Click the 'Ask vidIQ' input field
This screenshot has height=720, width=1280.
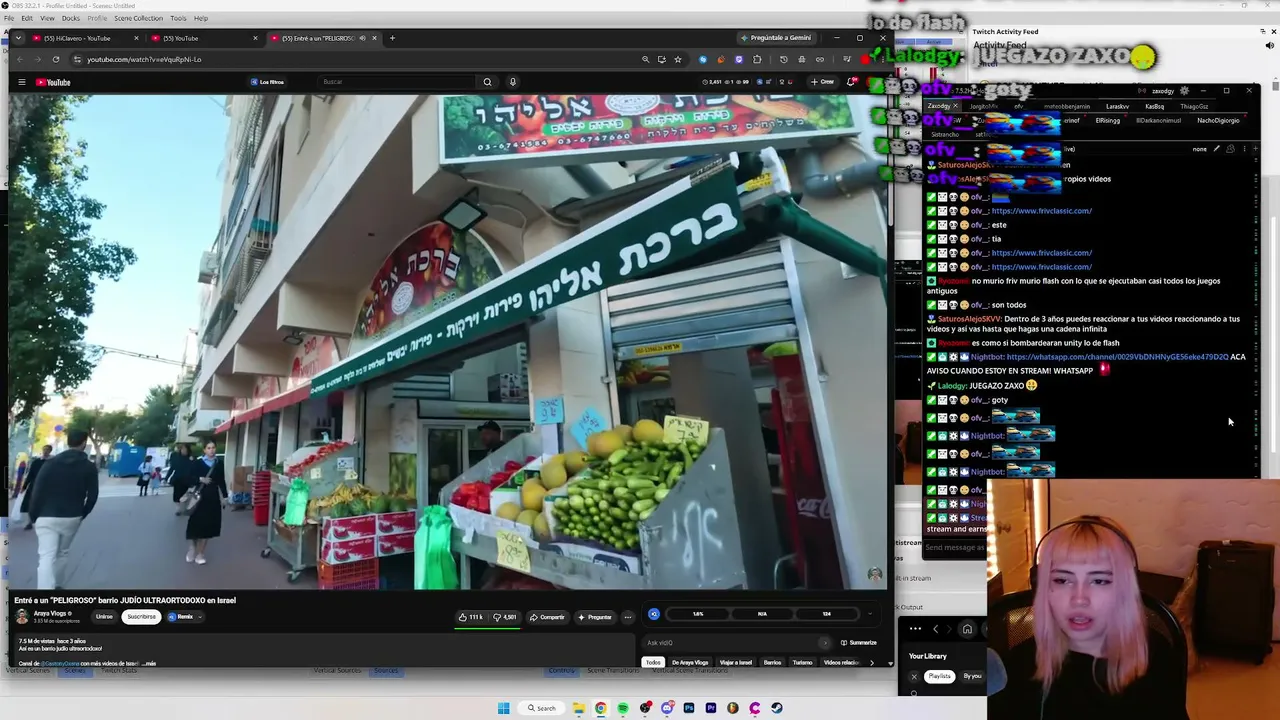point(737,643)
